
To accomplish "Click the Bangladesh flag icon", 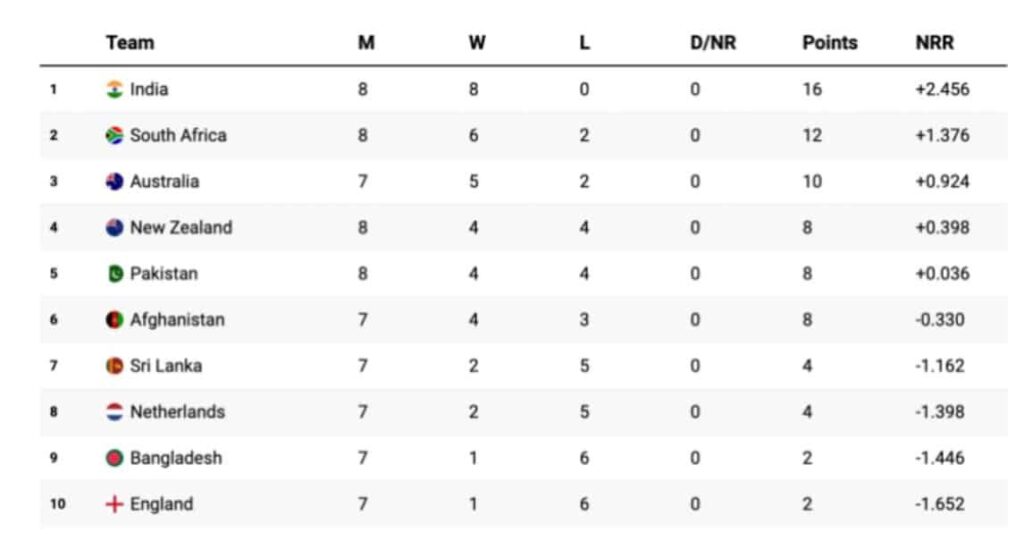I will pyautogui.click(x=114, y=458).
